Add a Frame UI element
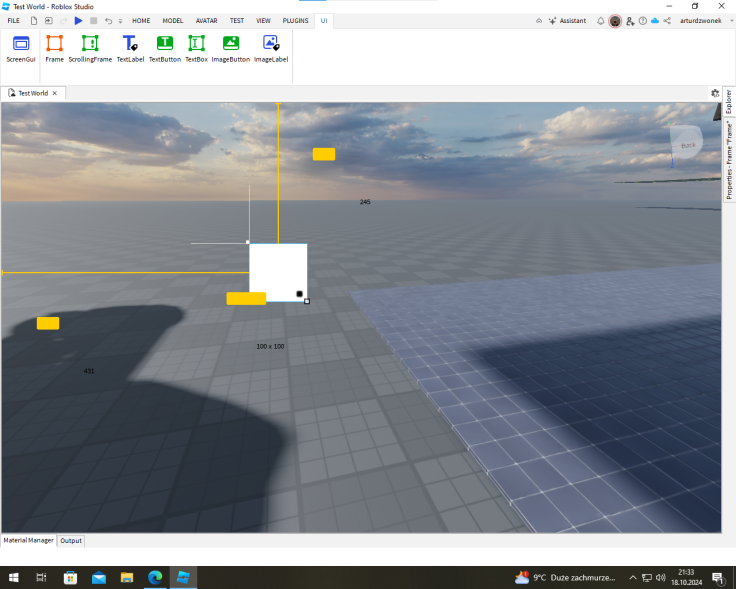Image resolution: width=736 pixels, height=589 pixels. pyautogui.click(x=54, y=49)
